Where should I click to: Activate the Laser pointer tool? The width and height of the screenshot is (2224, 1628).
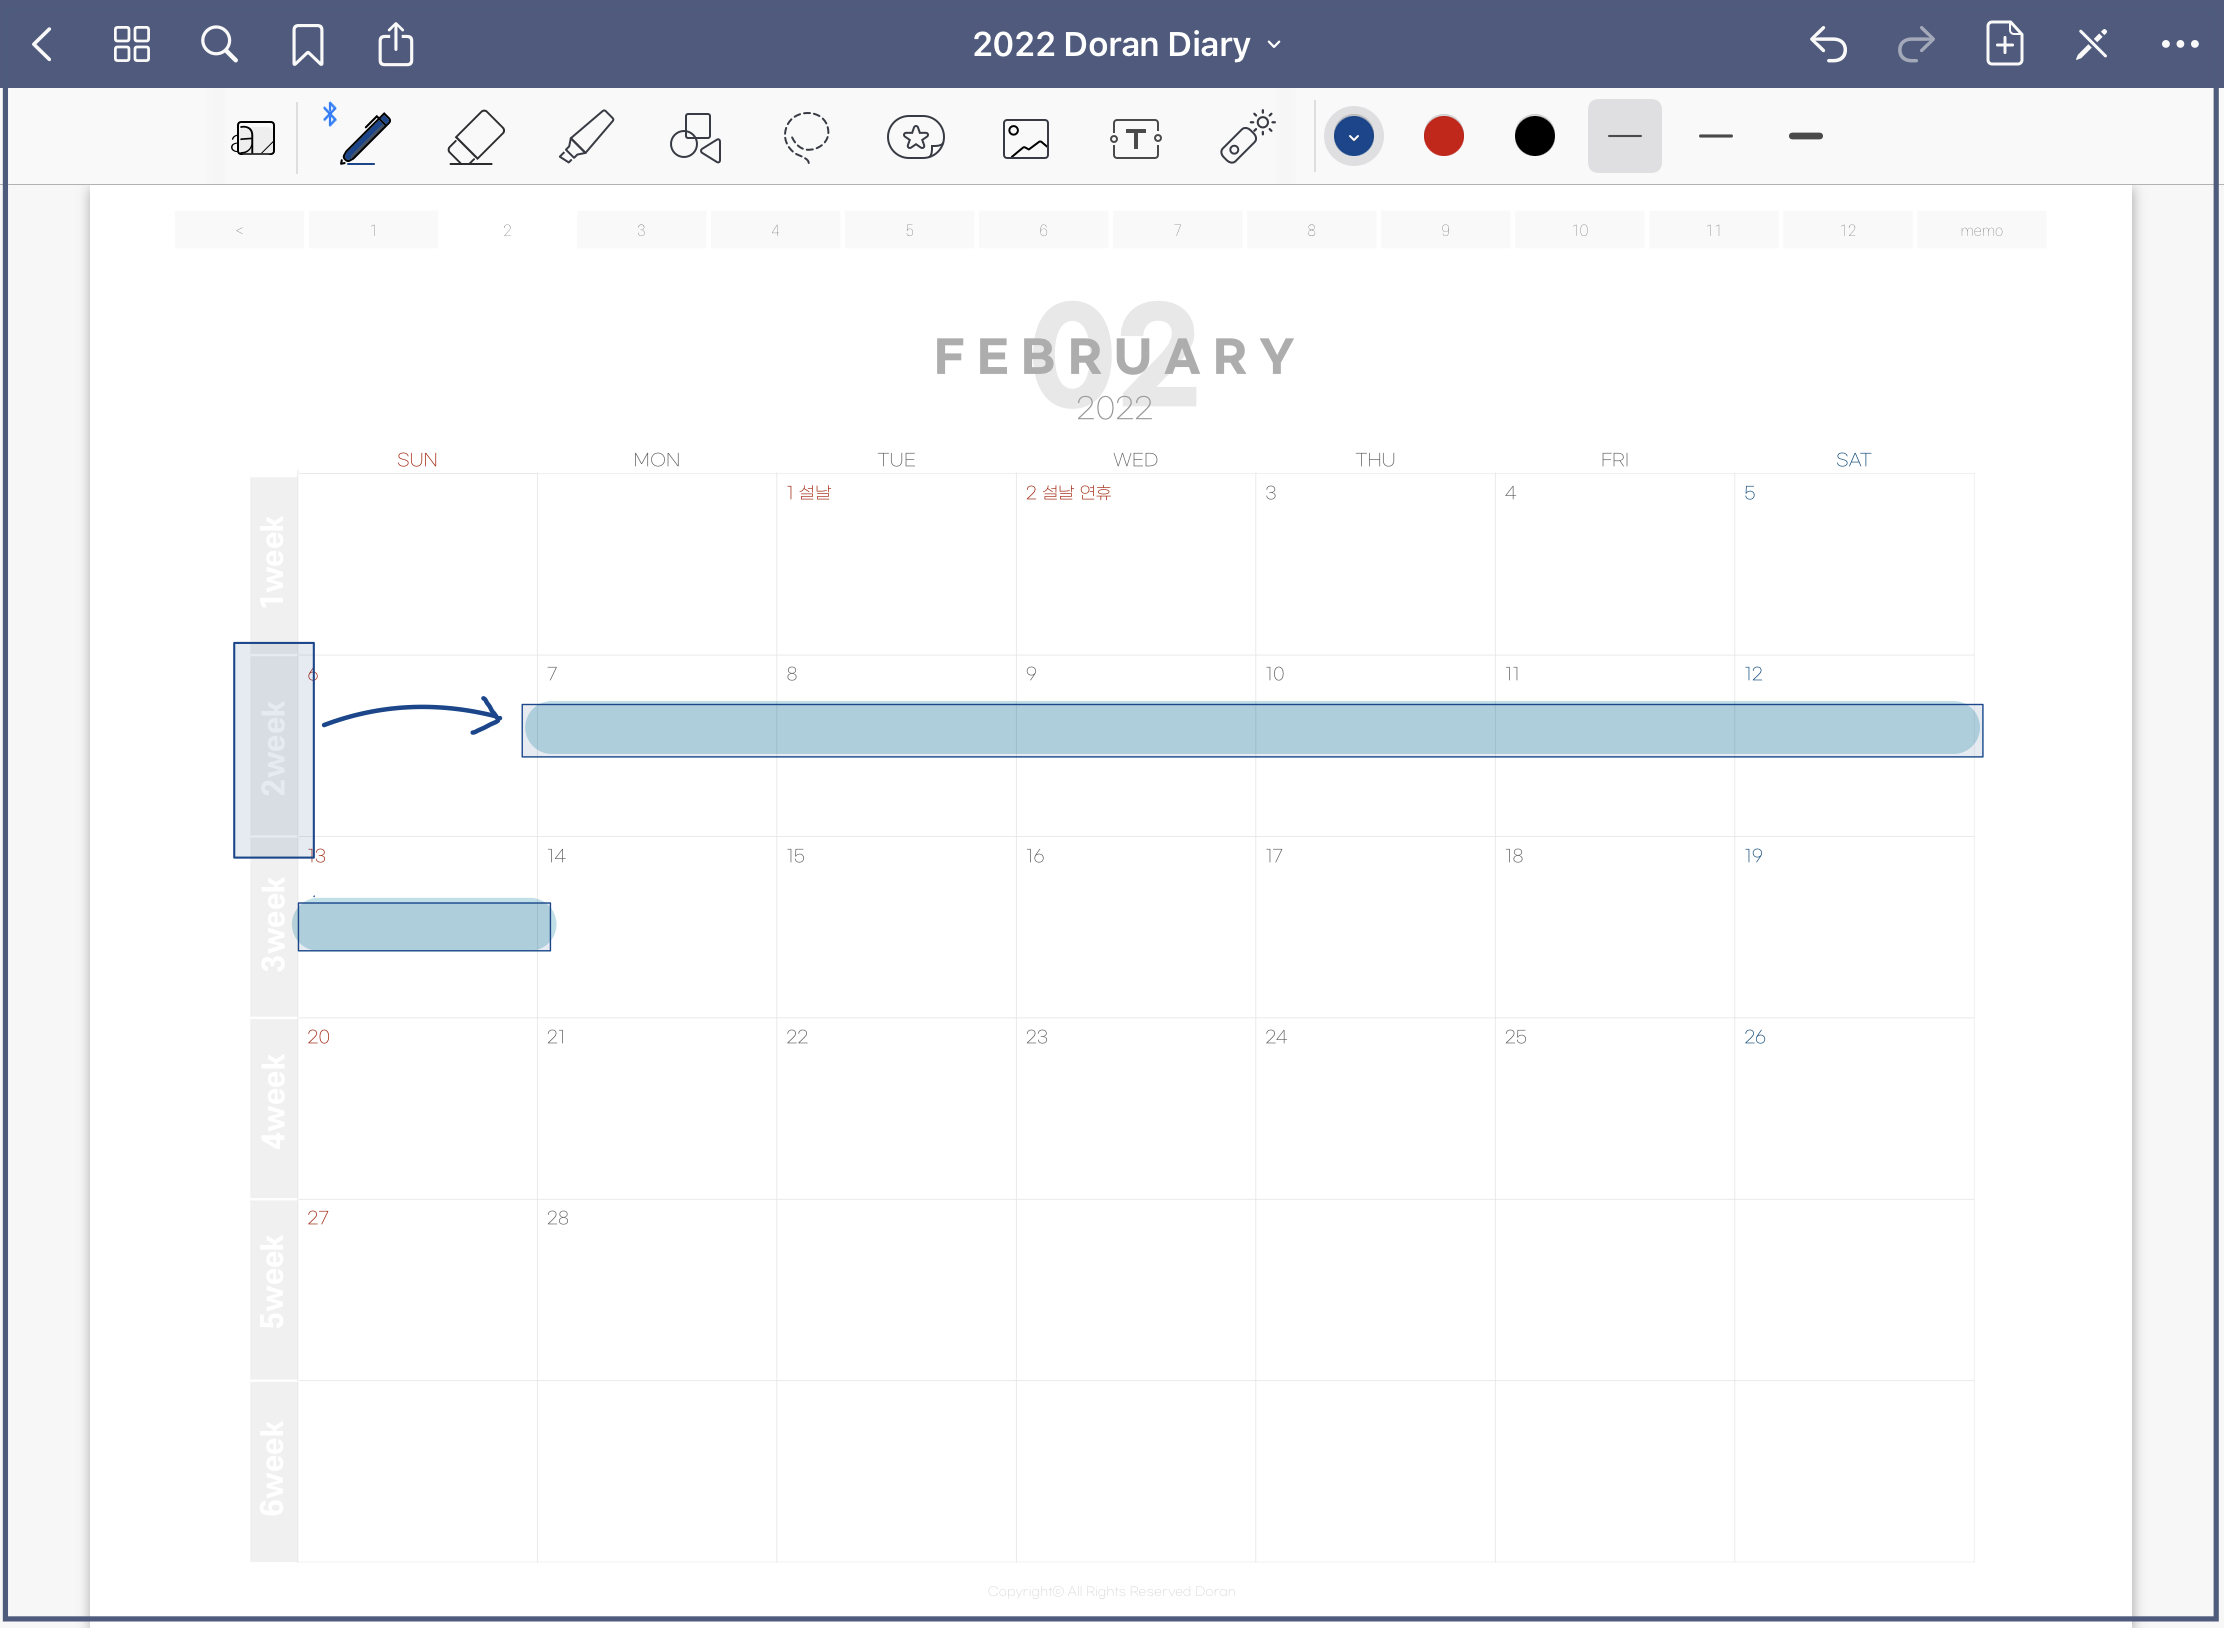[x=1246, y=137]
